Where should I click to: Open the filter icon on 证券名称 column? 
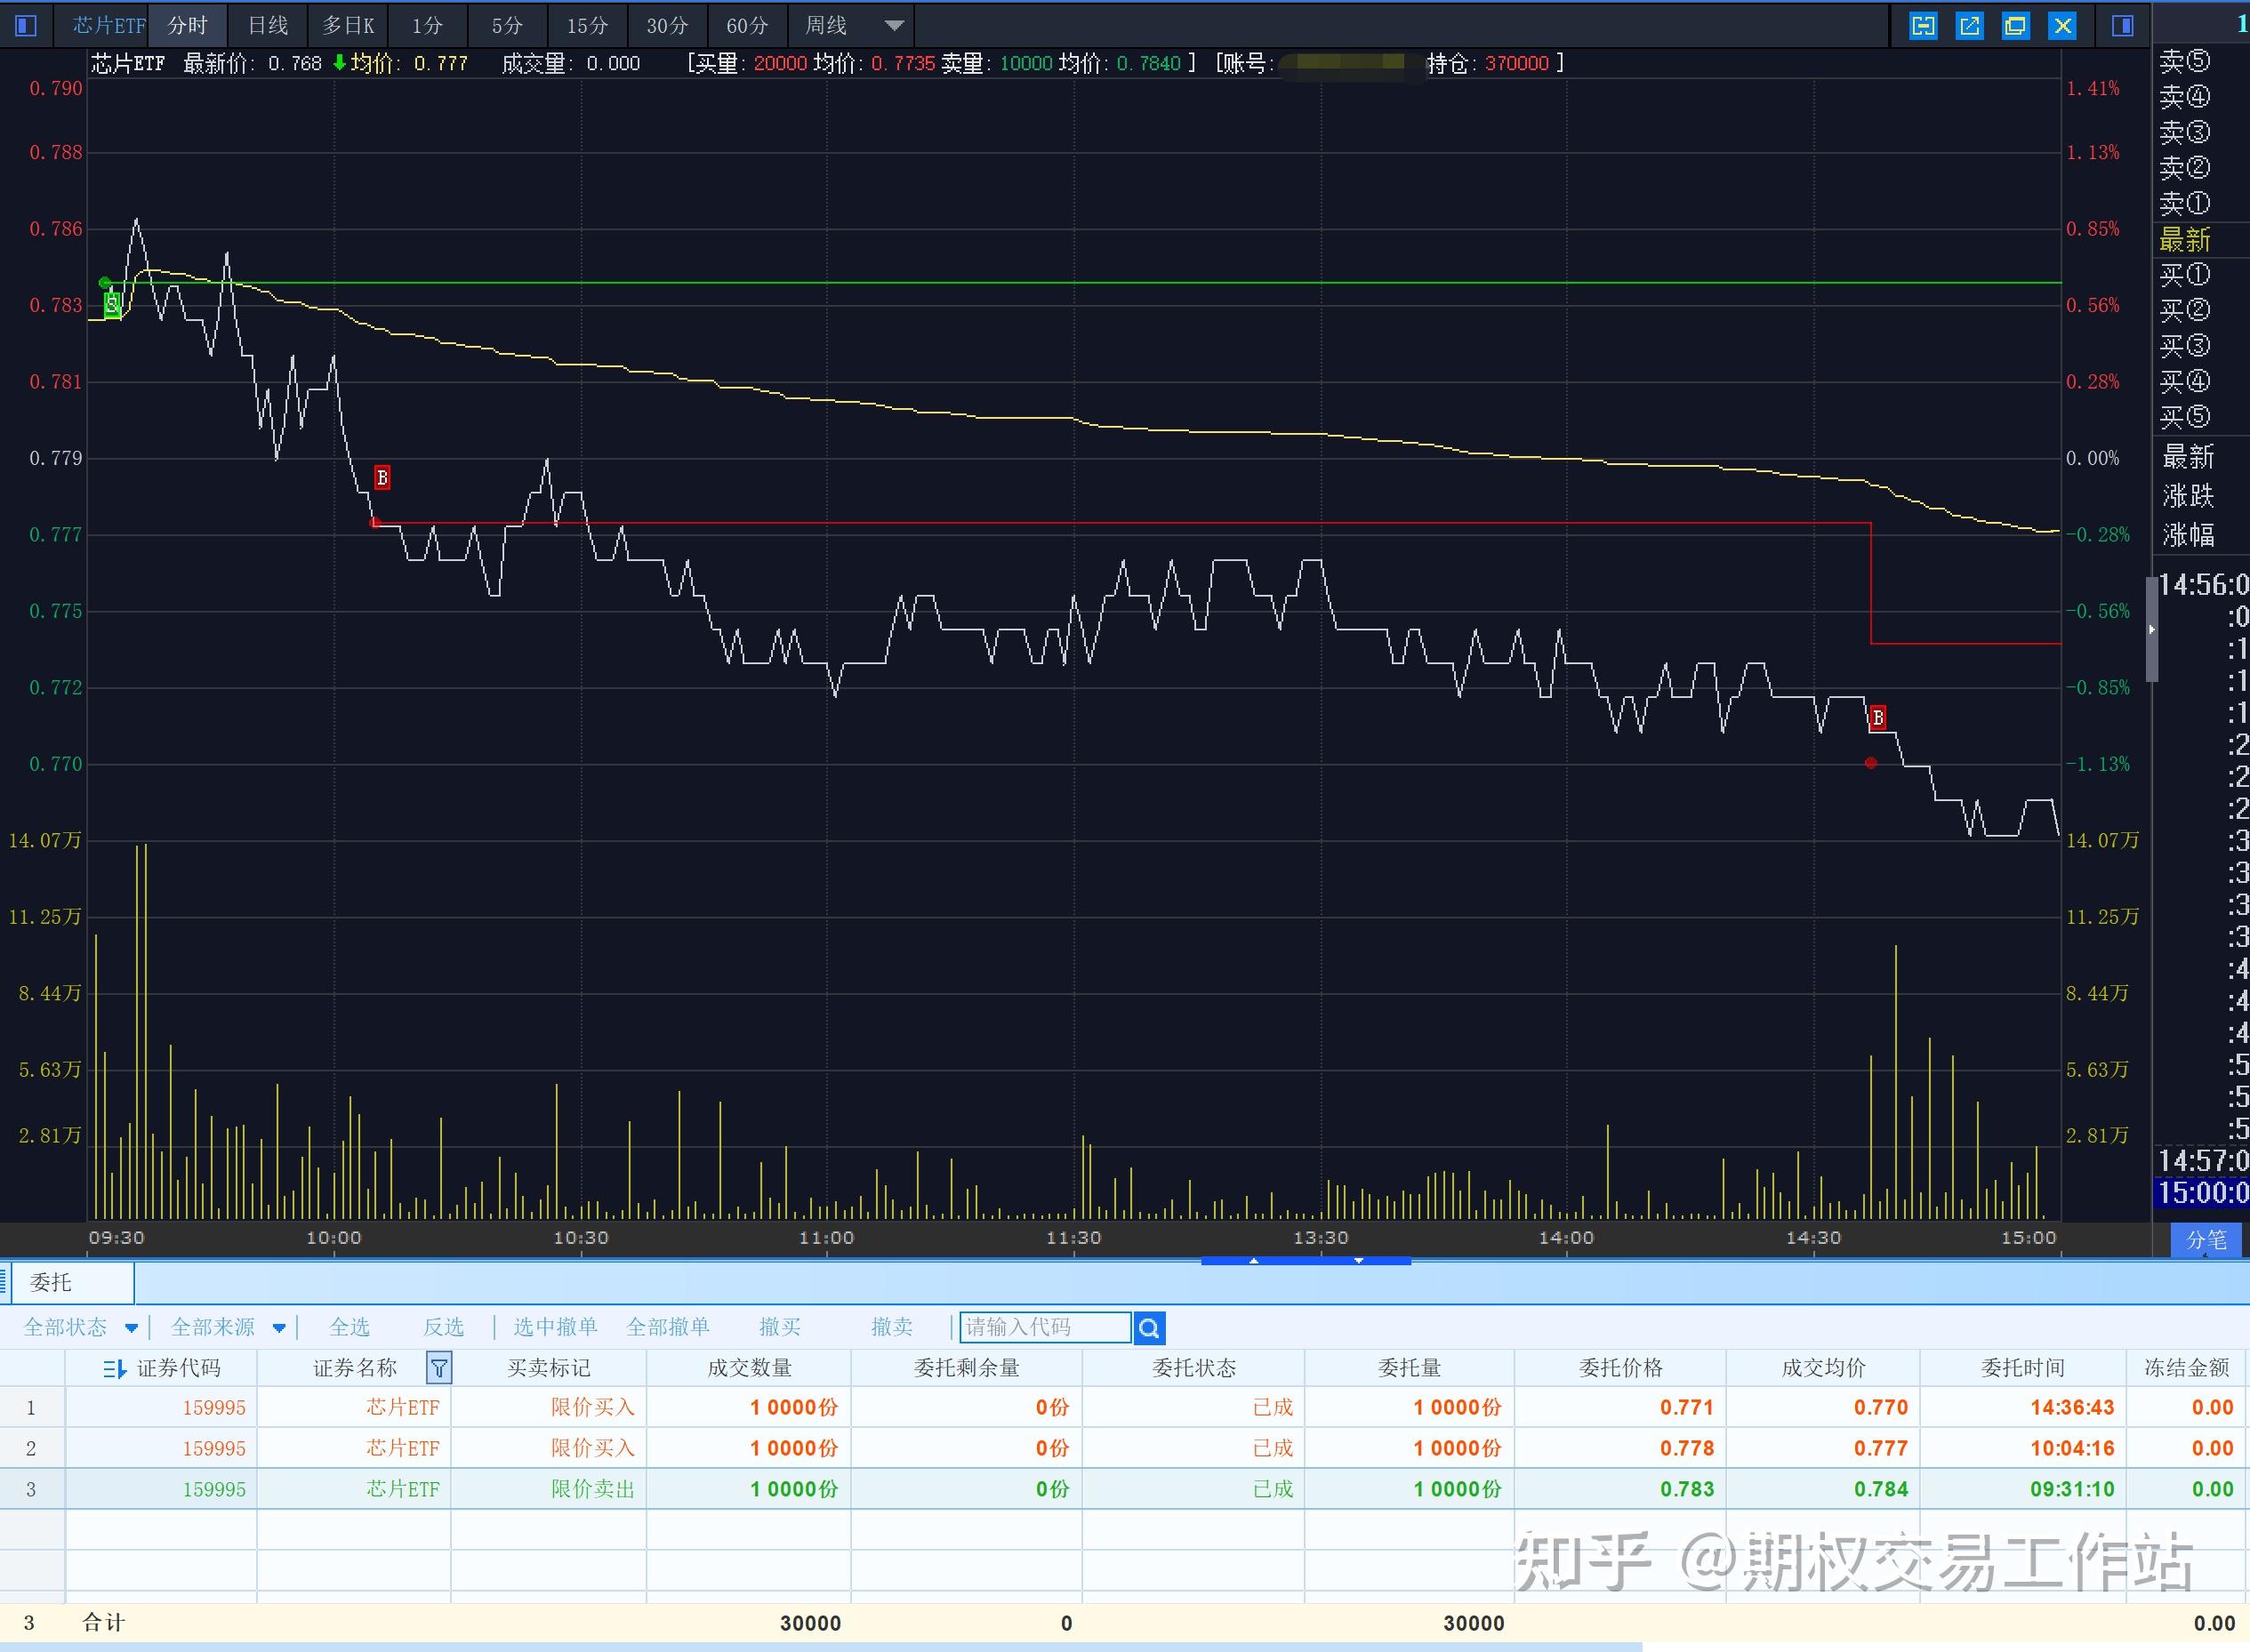(x=439, y=1367)
